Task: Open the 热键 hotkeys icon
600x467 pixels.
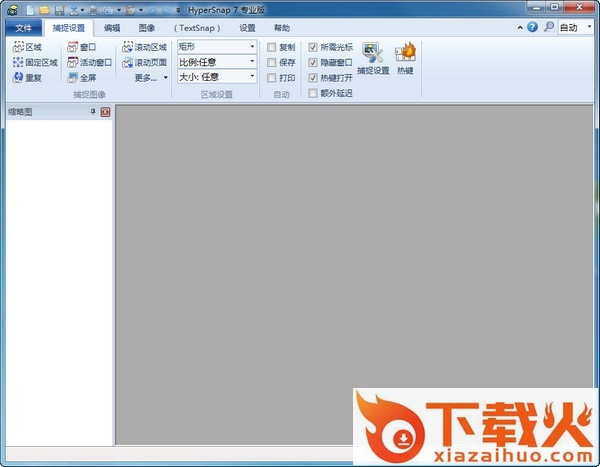Action: [406, 58]
